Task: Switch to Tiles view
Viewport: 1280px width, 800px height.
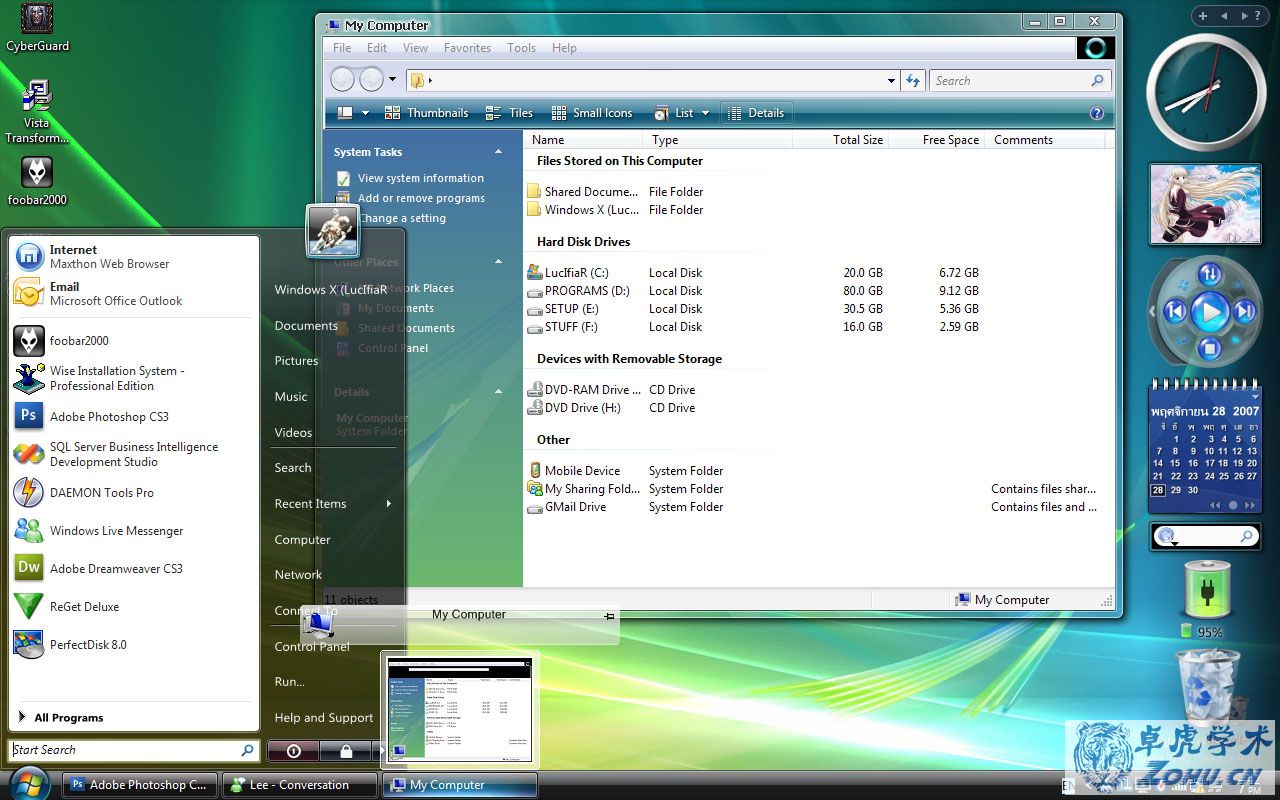Action: tap(509, 113)
